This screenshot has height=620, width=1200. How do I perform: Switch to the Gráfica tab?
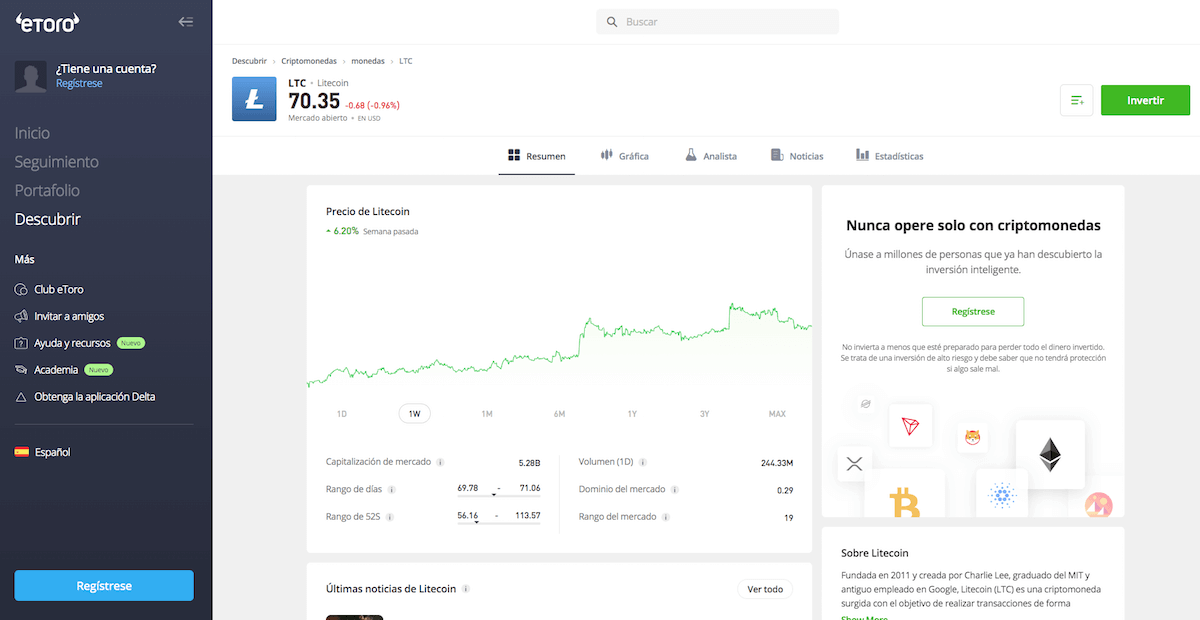(x=624, y=155)
